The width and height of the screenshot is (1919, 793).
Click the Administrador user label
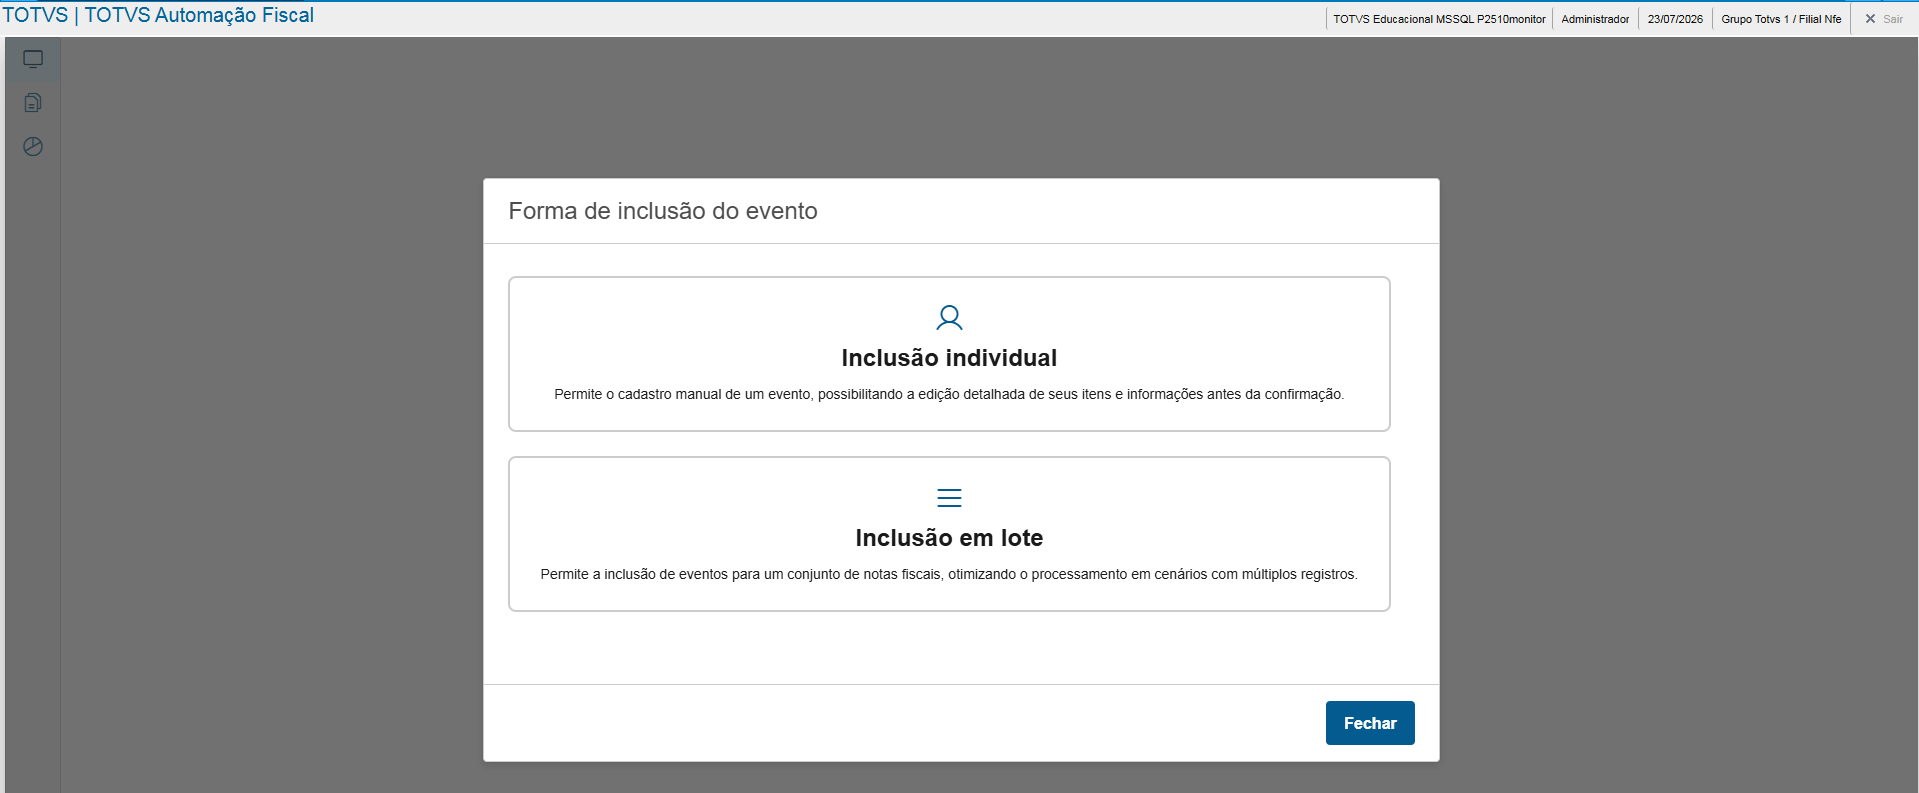pyautogui.click(x=1595, y=19)
